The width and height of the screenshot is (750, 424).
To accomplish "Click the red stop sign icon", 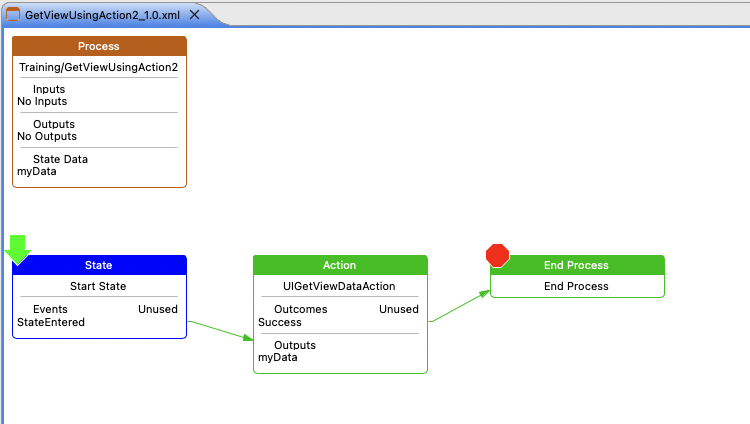I will tap(497, 256).
